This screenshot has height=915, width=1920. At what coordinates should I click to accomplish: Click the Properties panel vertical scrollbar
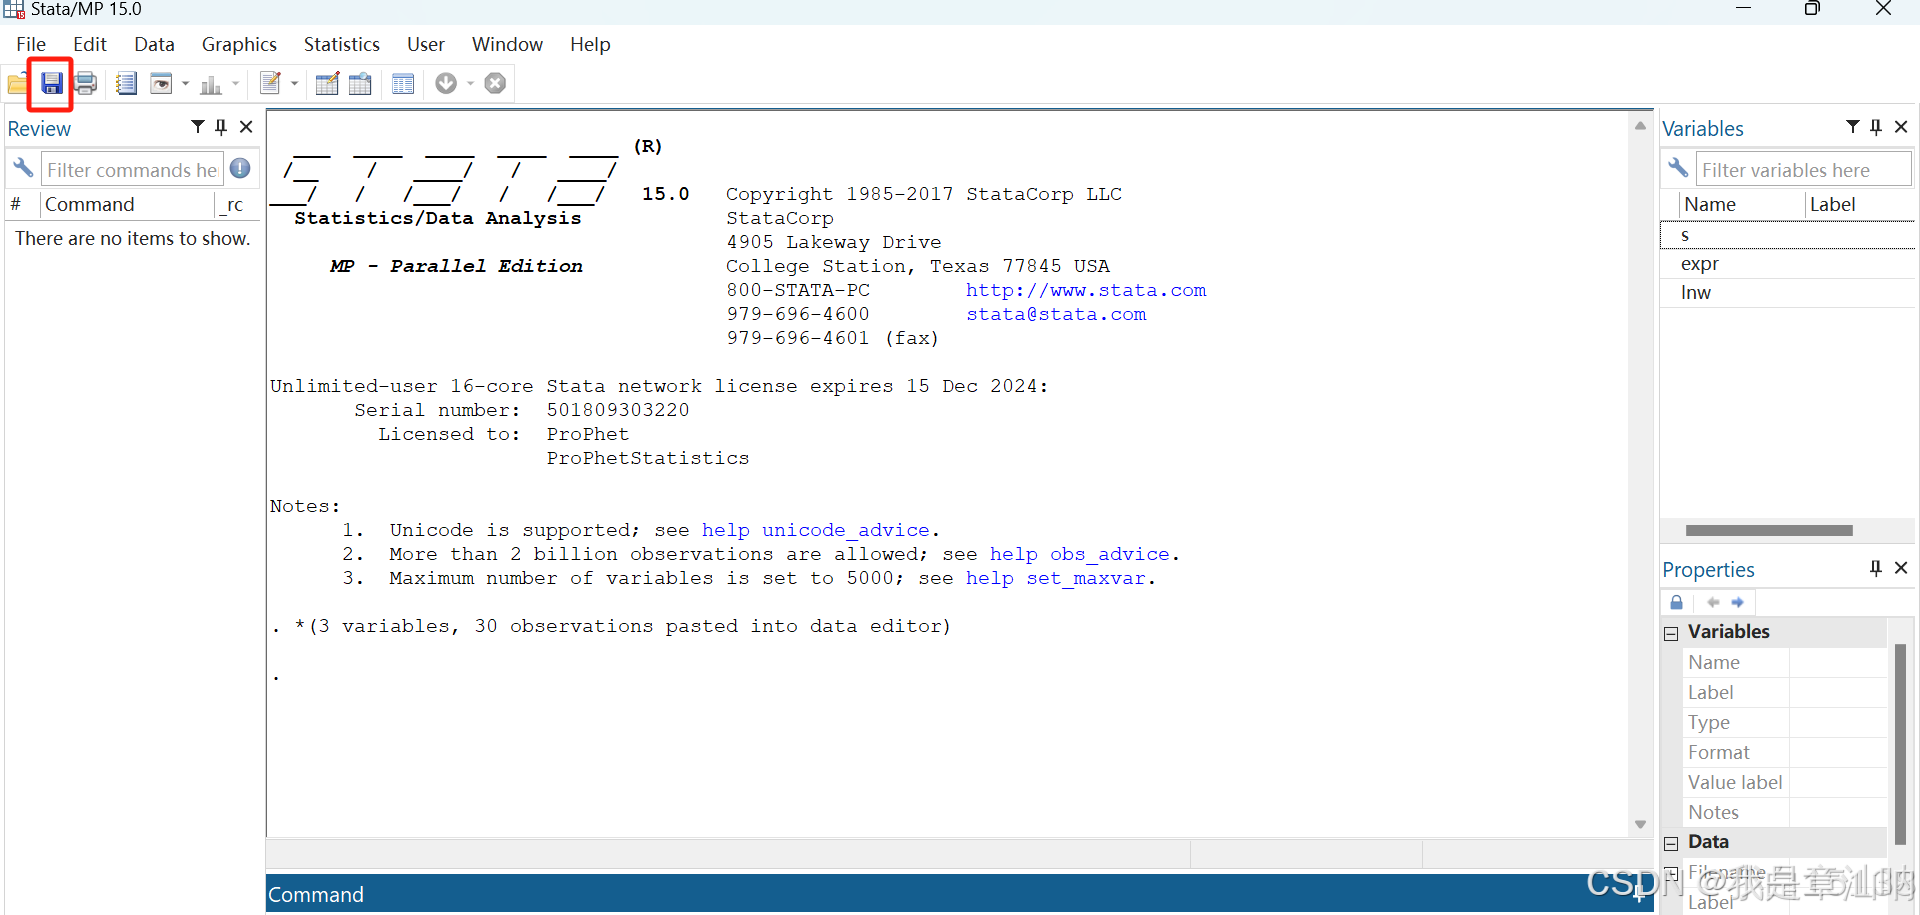1900,745
